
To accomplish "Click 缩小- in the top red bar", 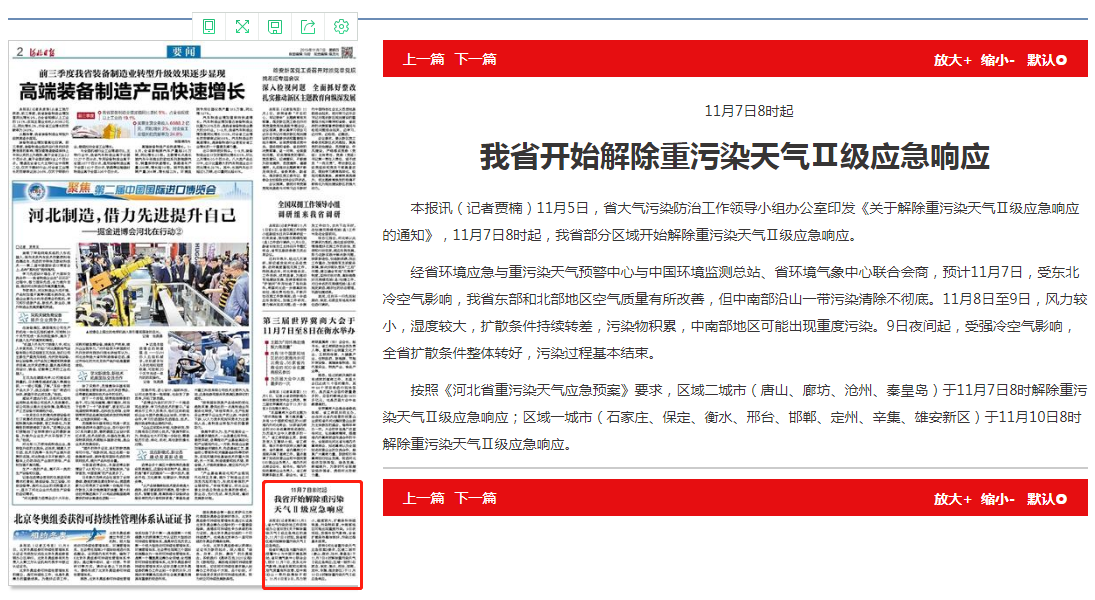I will [x=998, y=60].
